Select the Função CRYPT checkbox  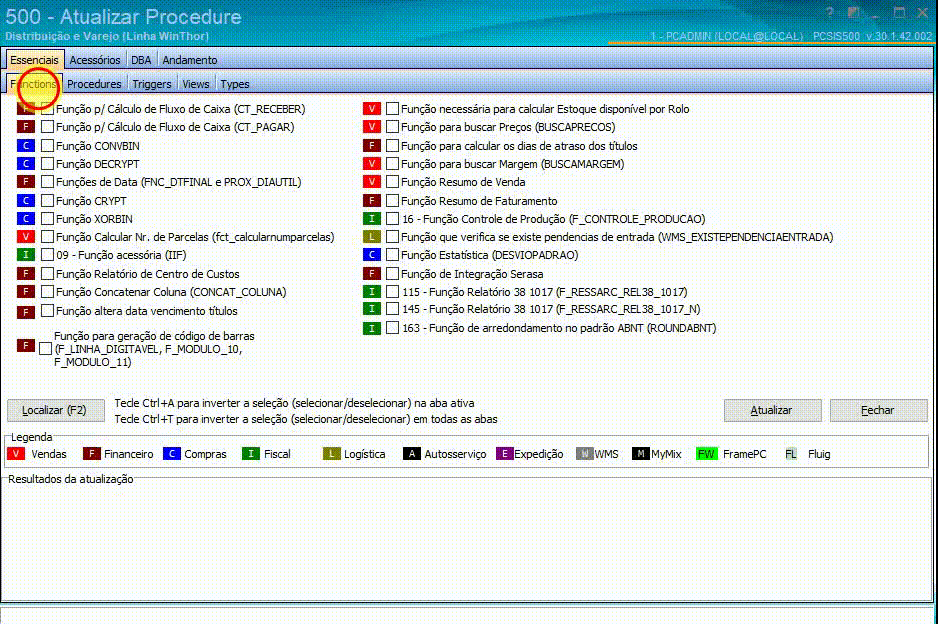tap(47, 200)
